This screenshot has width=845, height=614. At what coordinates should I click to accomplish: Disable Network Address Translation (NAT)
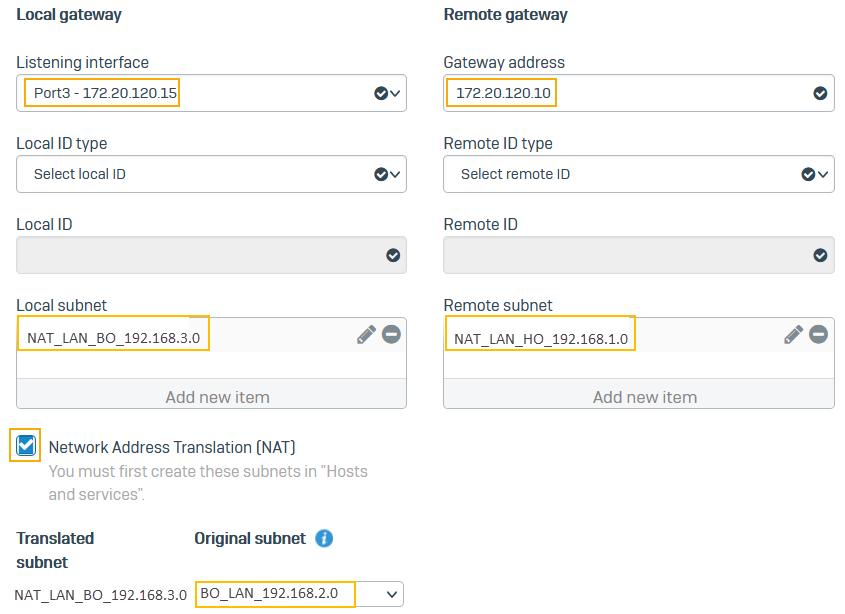[25, 447]
